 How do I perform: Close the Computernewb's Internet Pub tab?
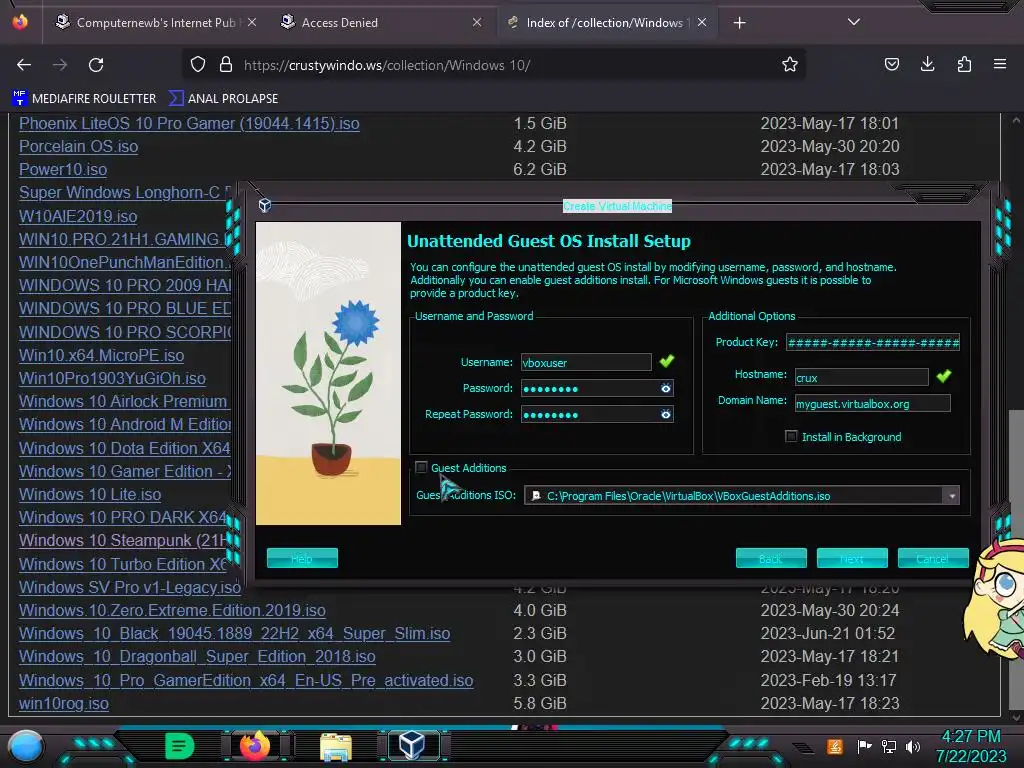point(252,22)
